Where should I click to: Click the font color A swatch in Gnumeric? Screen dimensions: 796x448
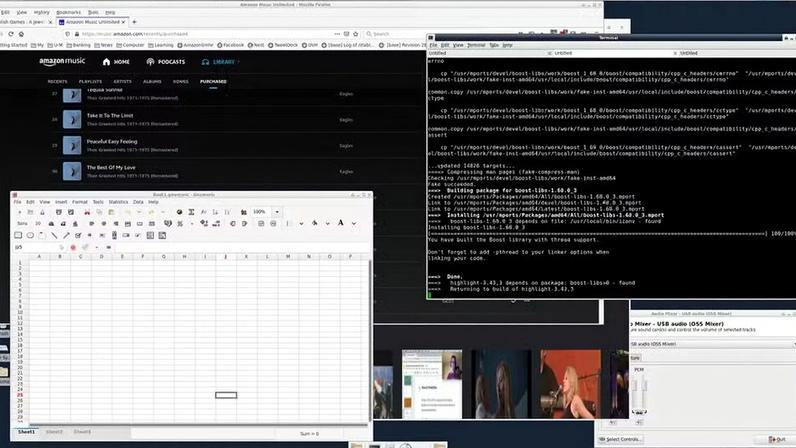coord(341,223)
